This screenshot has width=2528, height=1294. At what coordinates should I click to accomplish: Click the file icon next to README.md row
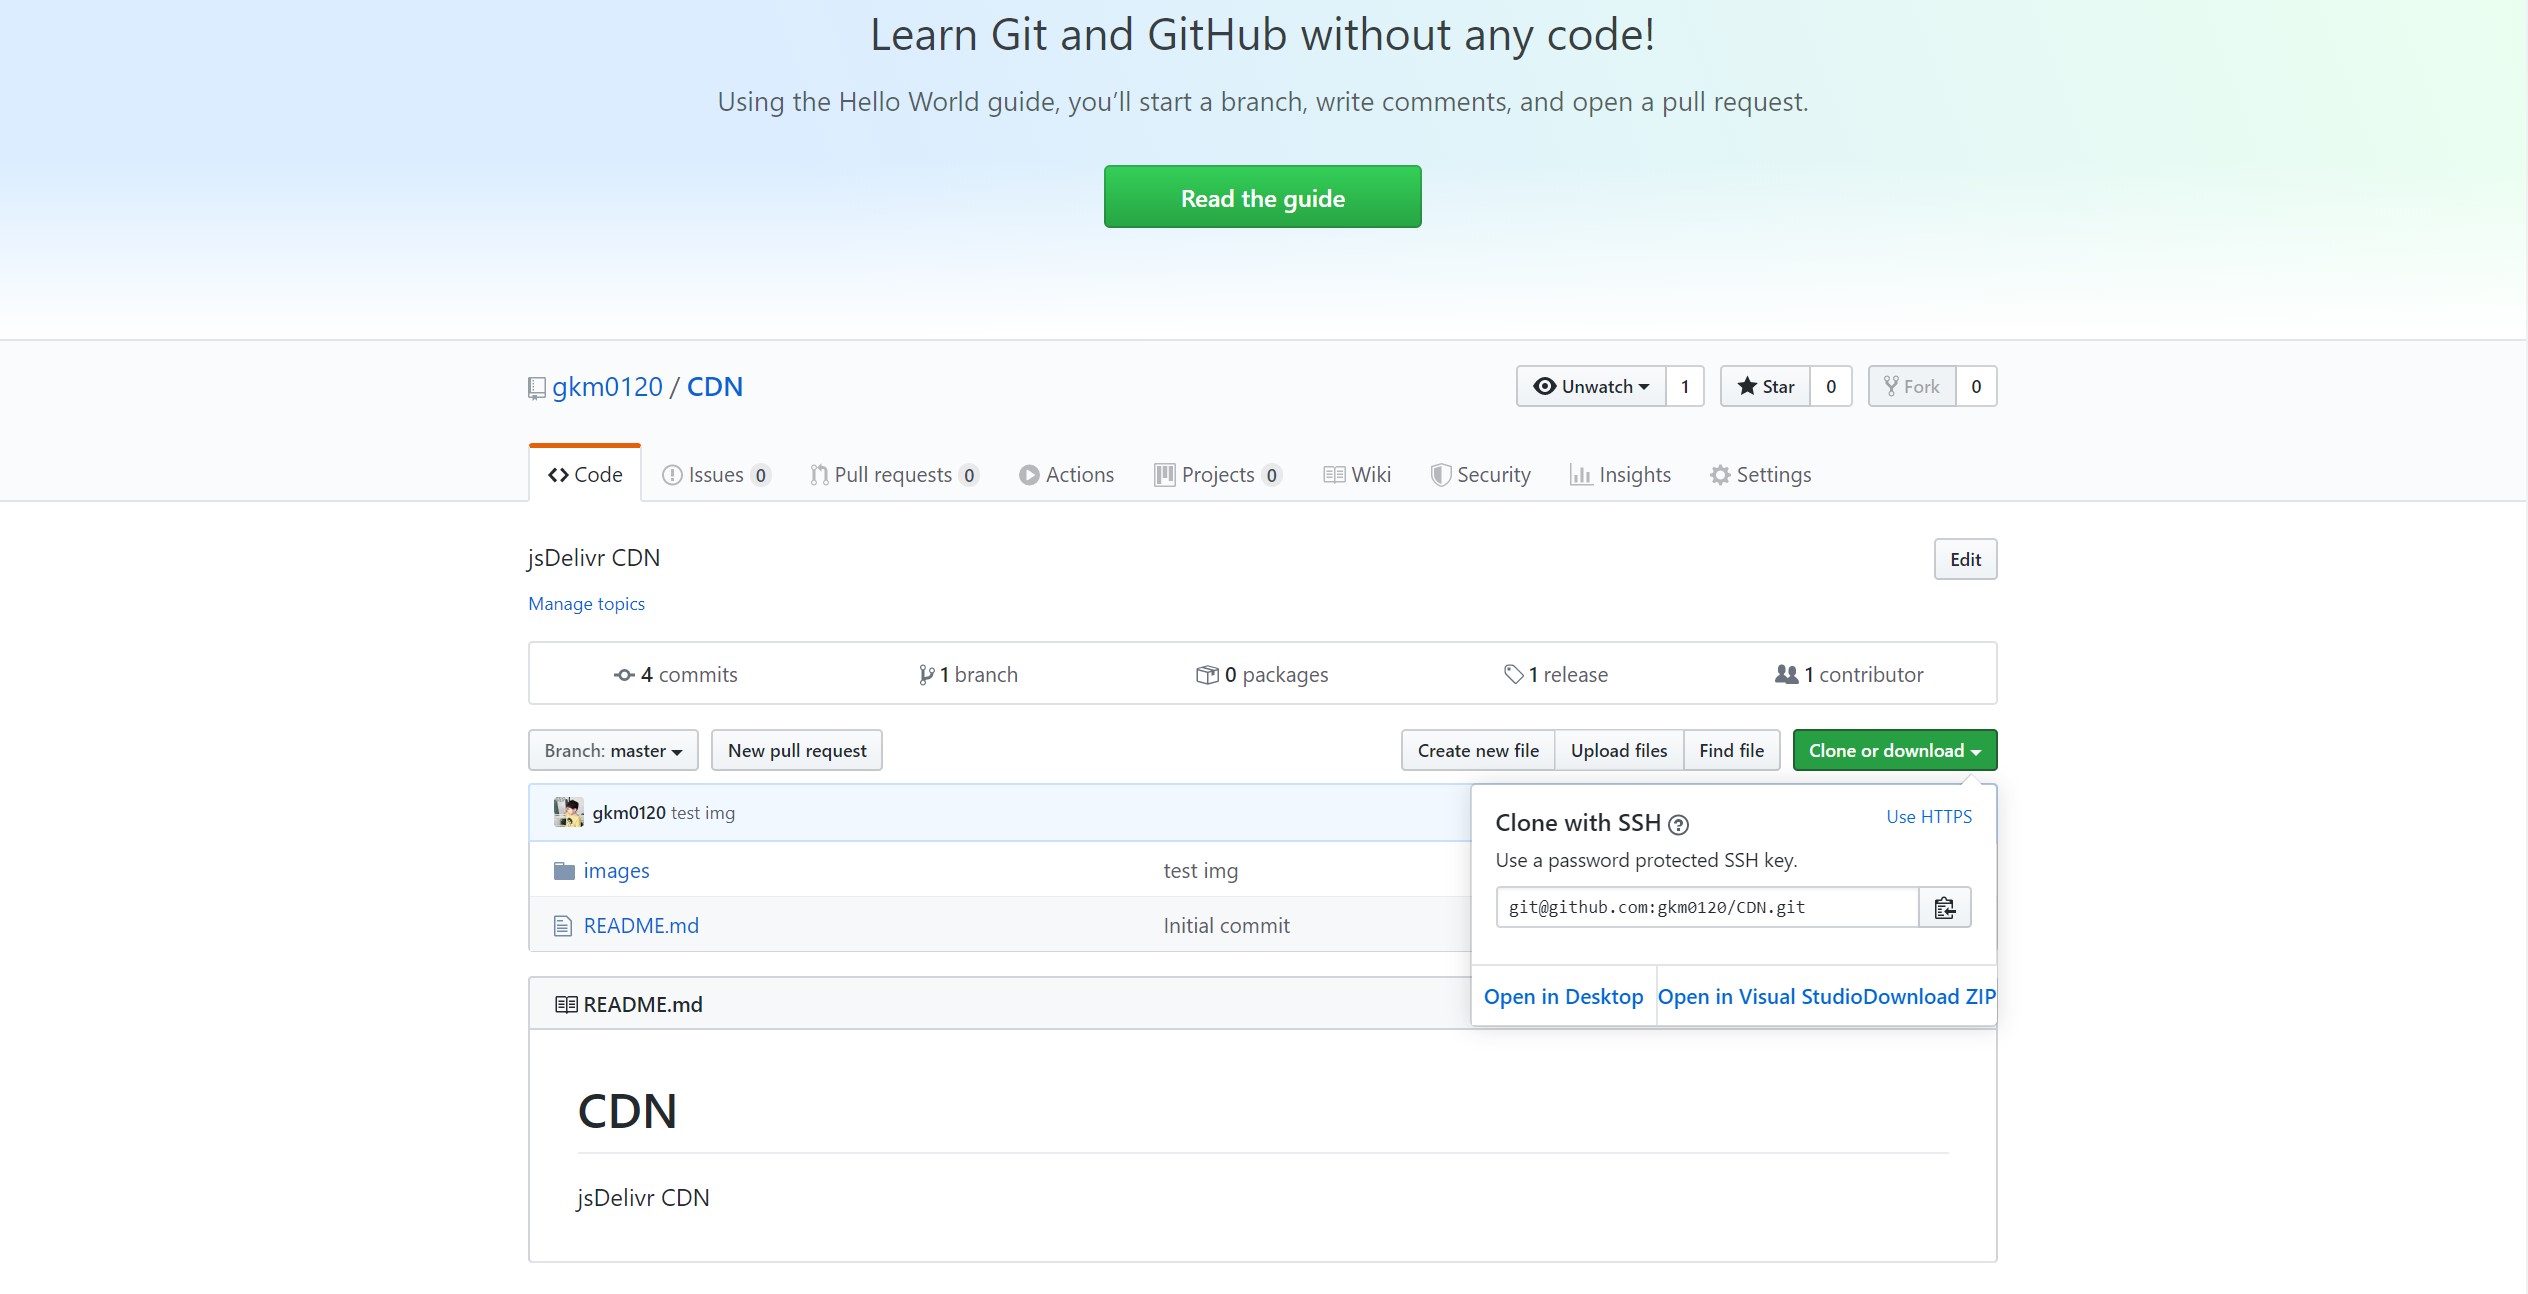click(x=563, y=926)
